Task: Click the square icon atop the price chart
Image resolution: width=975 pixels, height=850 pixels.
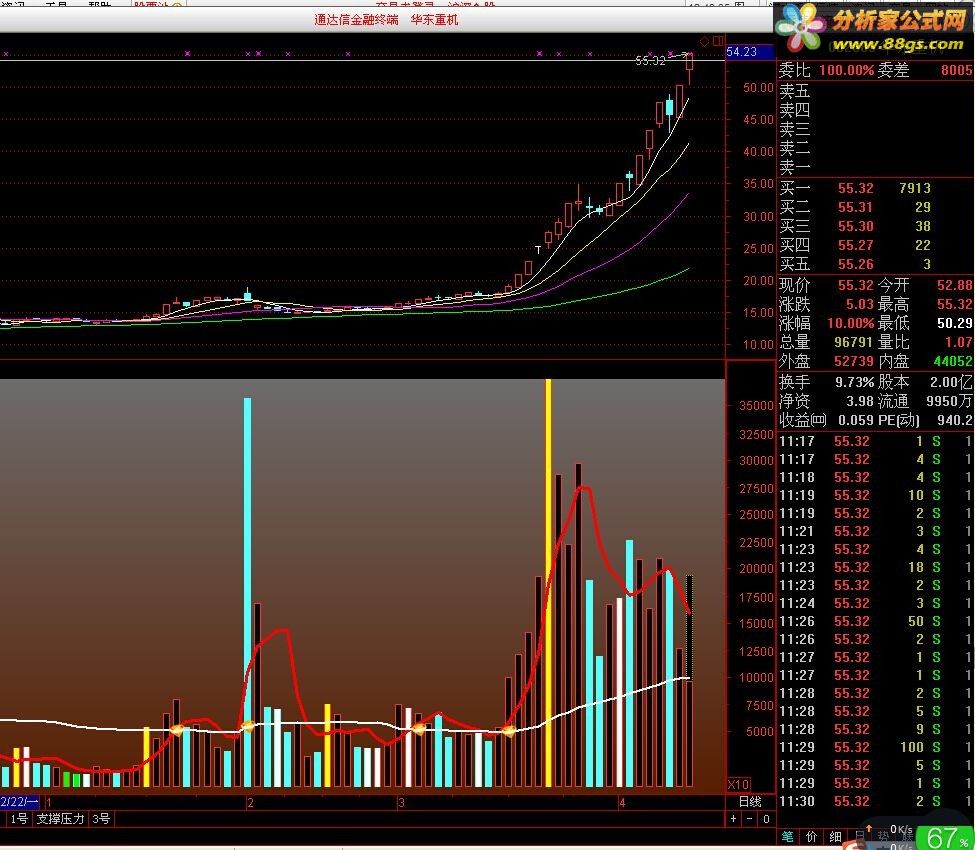Action: click(718, 41)
